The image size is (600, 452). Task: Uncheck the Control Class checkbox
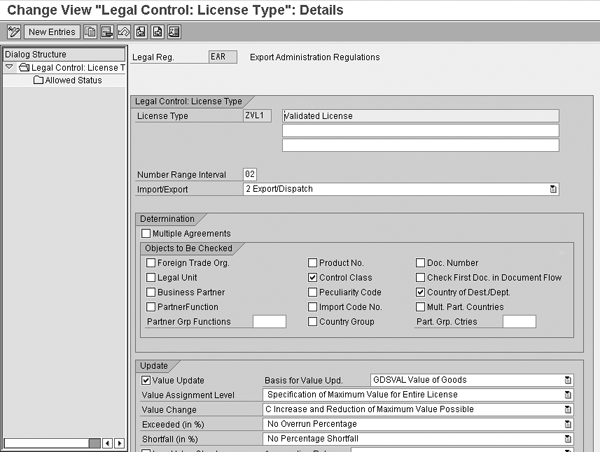coord(313,277)
